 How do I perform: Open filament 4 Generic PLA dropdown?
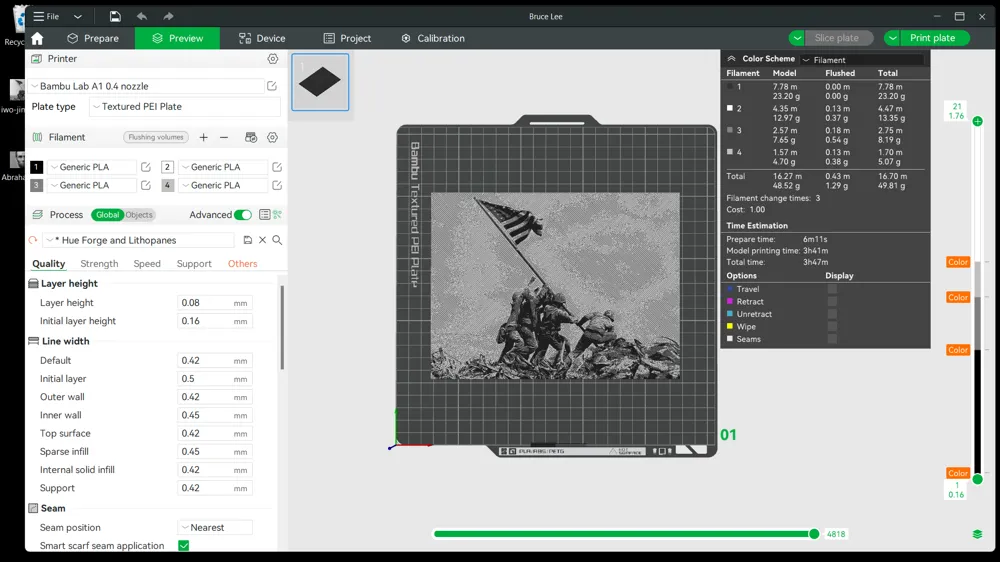coord(223,186)
